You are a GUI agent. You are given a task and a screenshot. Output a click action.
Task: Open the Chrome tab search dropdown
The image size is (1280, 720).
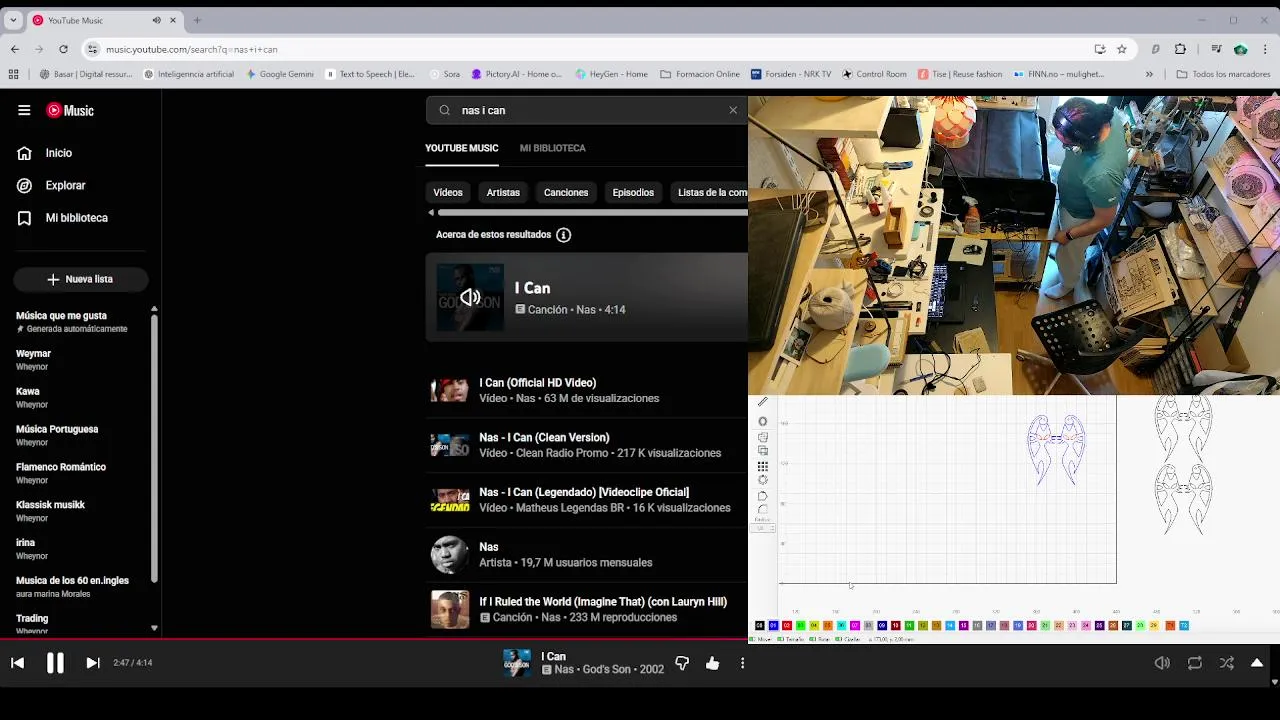pyautogui.click(x=13, y=20)
